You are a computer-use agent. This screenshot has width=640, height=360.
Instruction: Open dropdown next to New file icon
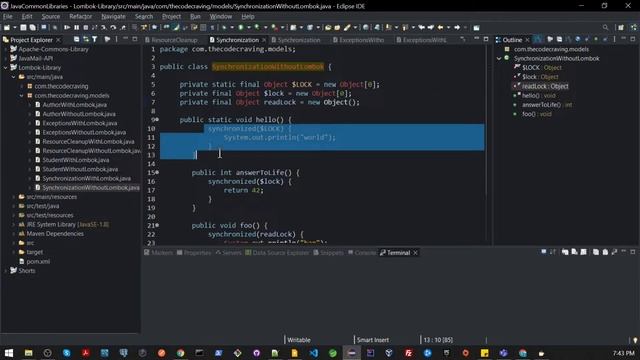pos(15,27)
